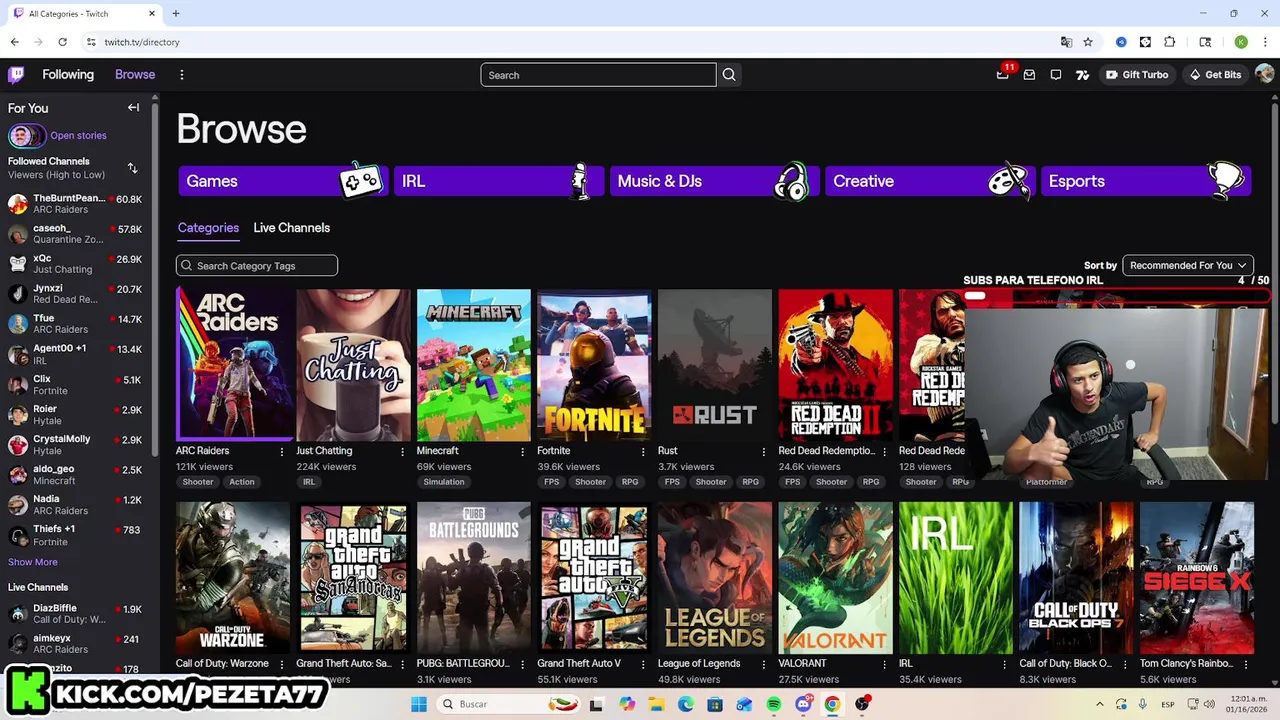
Task: Open the Twitch Turbo icon
Action: pyautogui.click(x=1082, y=75)
